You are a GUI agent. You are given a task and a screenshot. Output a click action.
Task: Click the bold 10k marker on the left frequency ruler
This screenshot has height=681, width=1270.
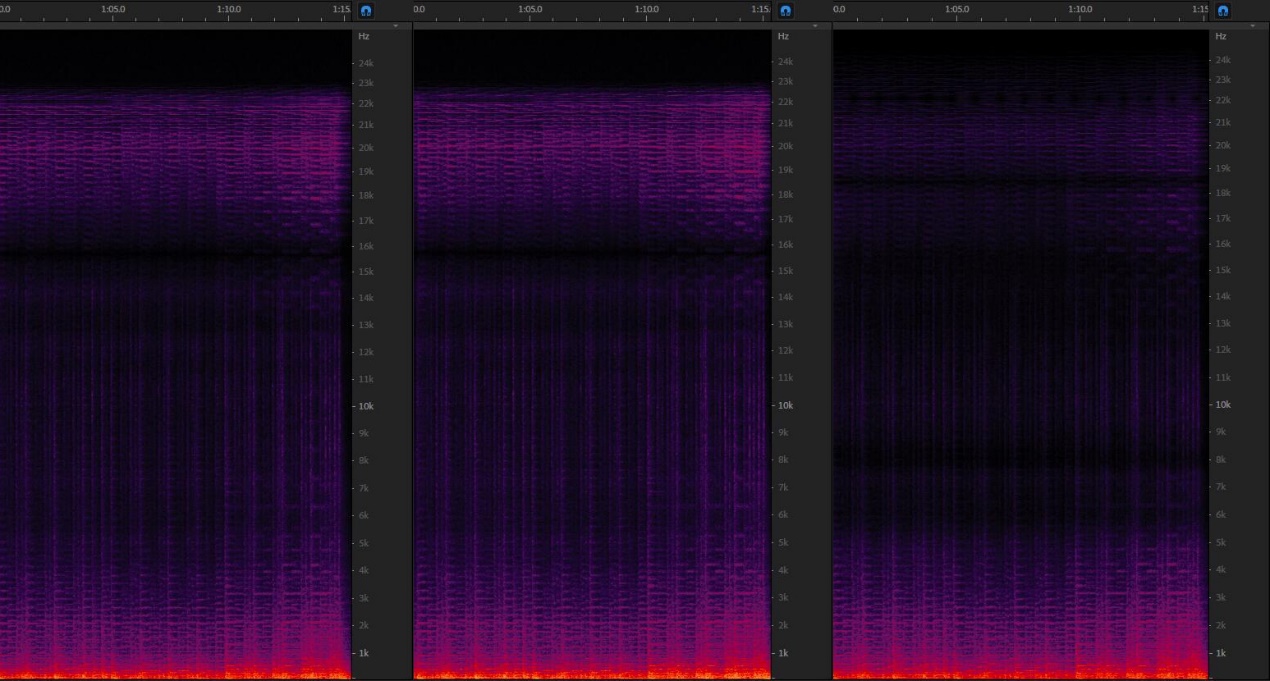366,405
